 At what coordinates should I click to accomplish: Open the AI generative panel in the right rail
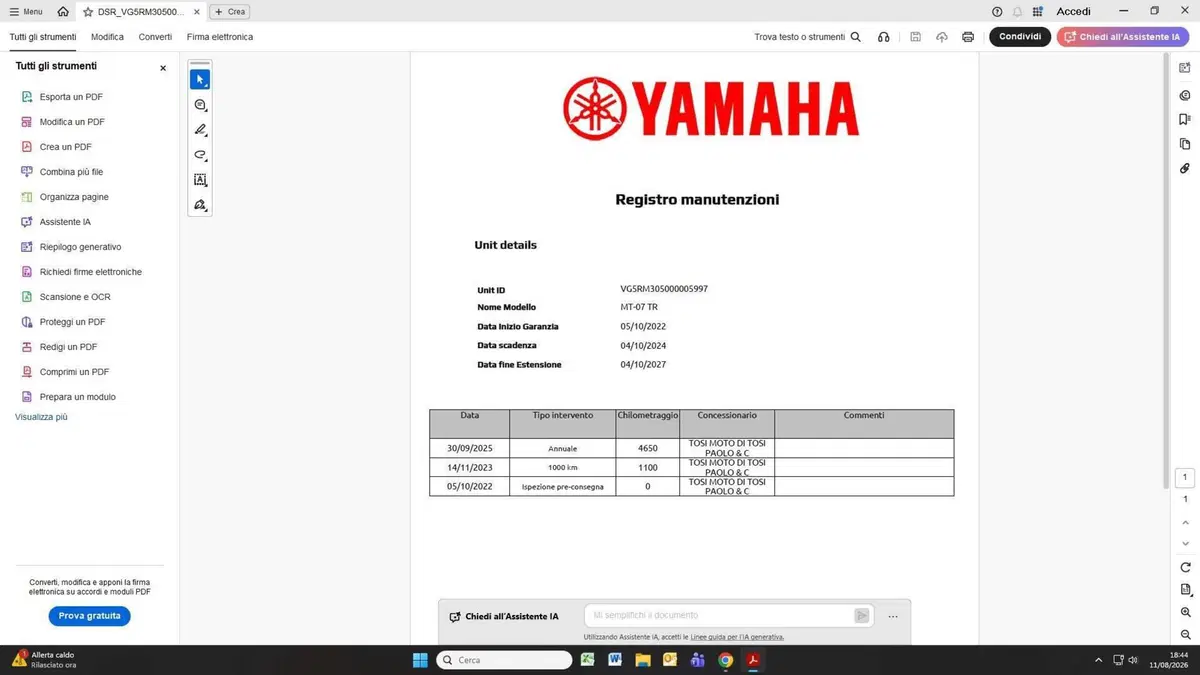1185,67
